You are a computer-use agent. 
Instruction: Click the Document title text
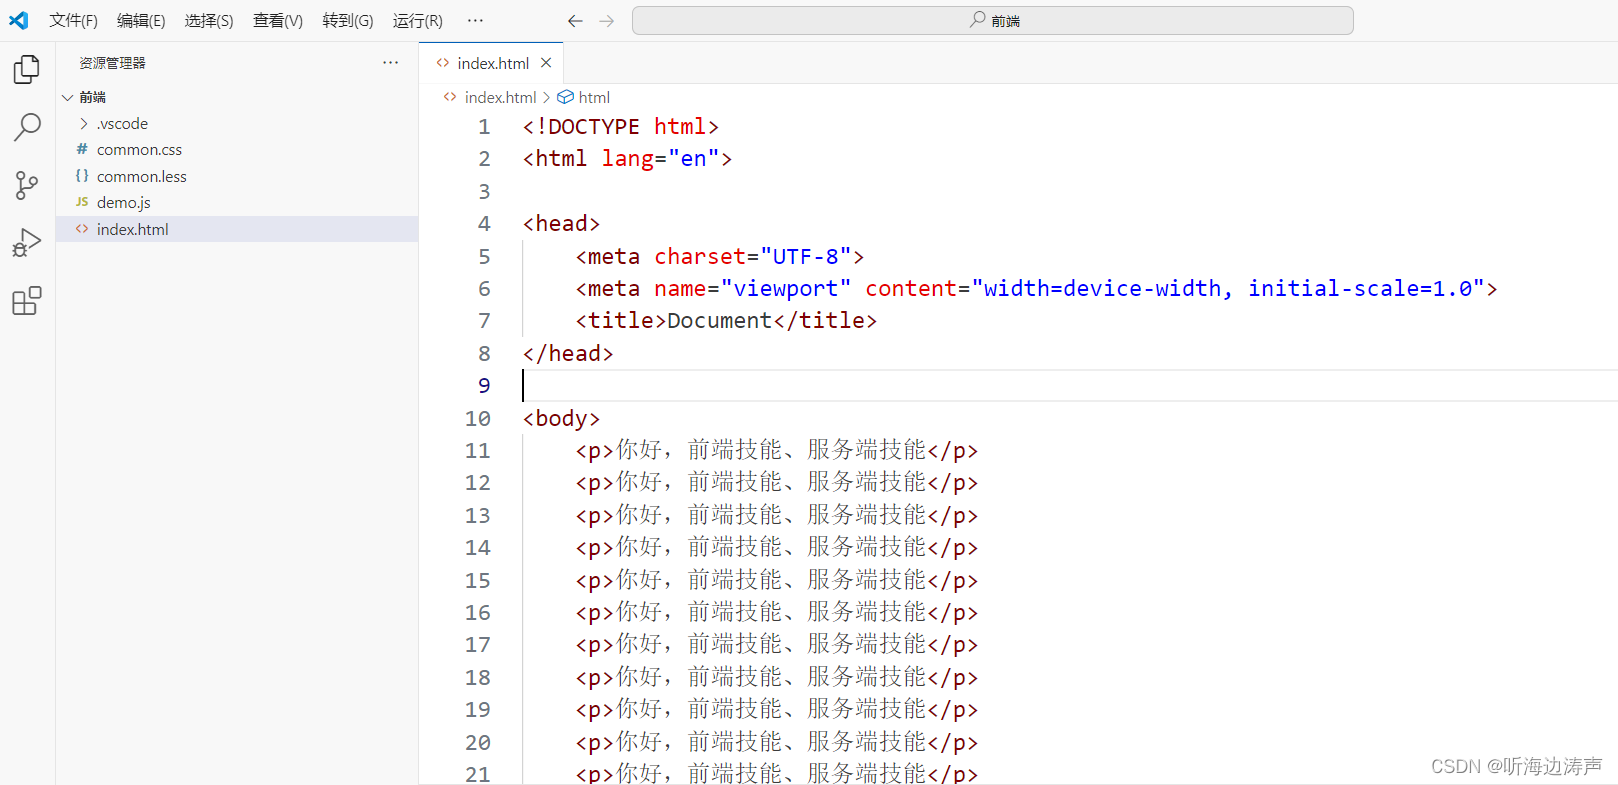tap(719, 321)
